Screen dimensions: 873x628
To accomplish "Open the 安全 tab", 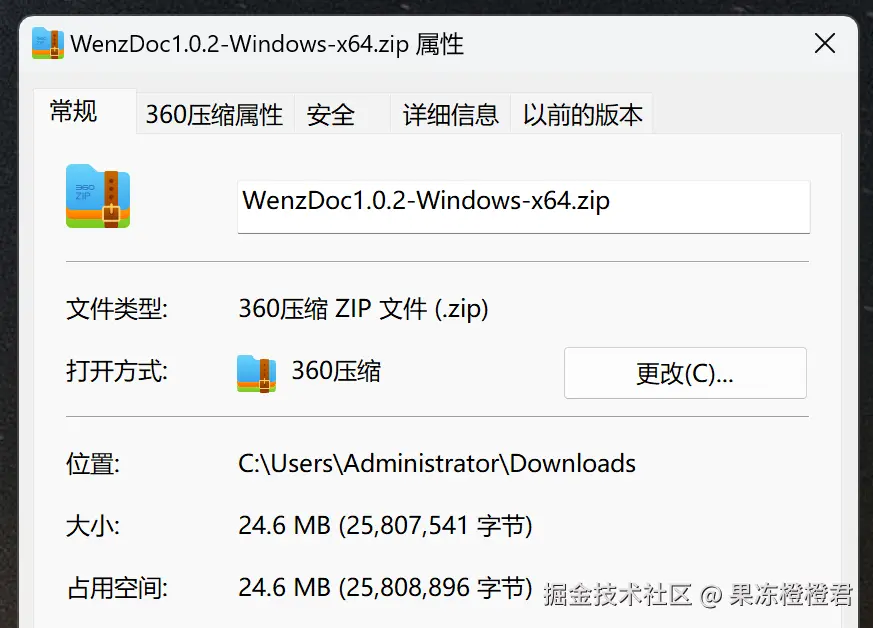I will [x=331, y=115].
